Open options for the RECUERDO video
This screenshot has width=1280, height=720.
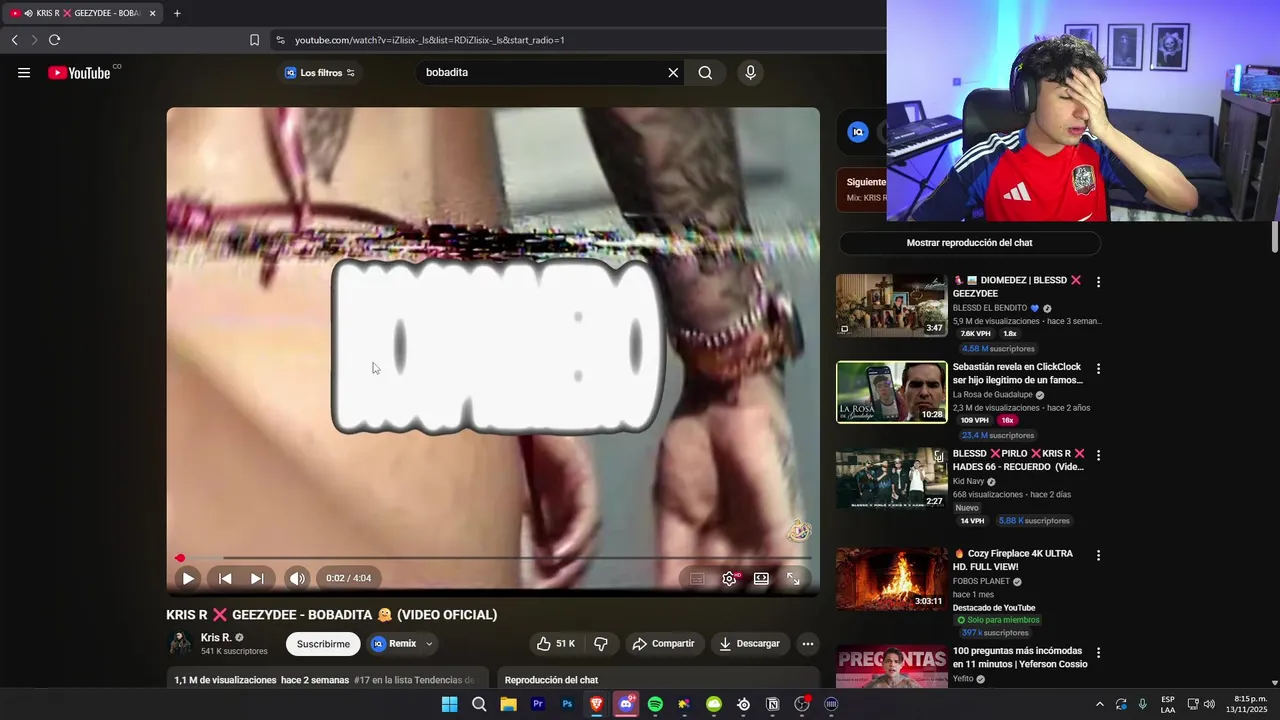1098,455
